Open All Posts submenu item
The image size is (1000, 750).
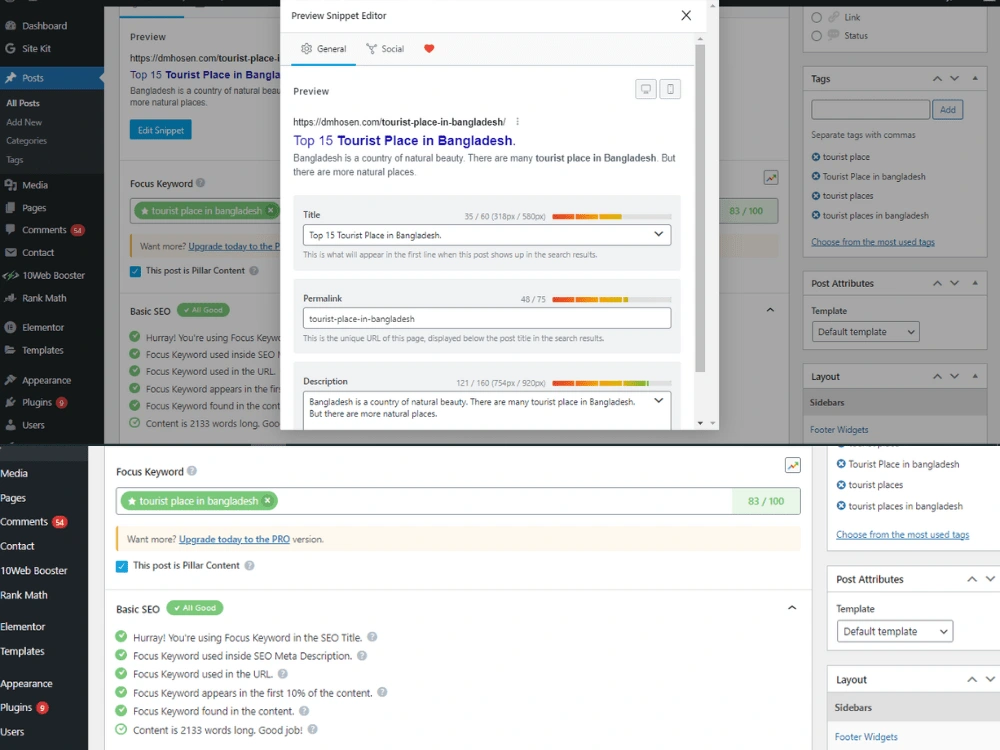coord(23,103)
